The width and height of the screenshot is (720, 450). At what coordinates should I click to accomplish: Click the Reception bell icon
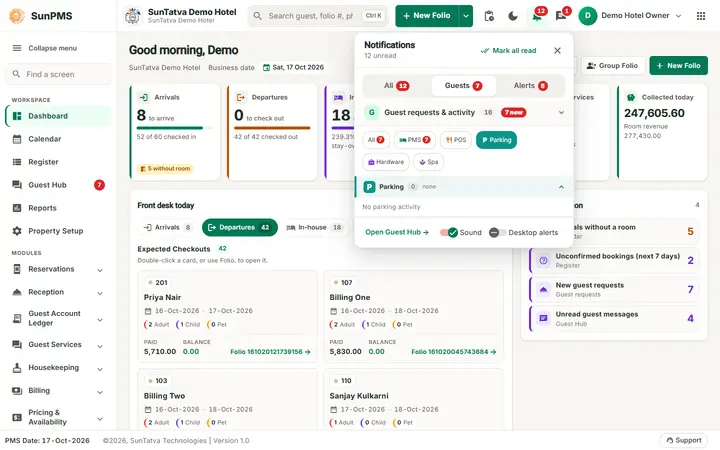tap(17, 292)
